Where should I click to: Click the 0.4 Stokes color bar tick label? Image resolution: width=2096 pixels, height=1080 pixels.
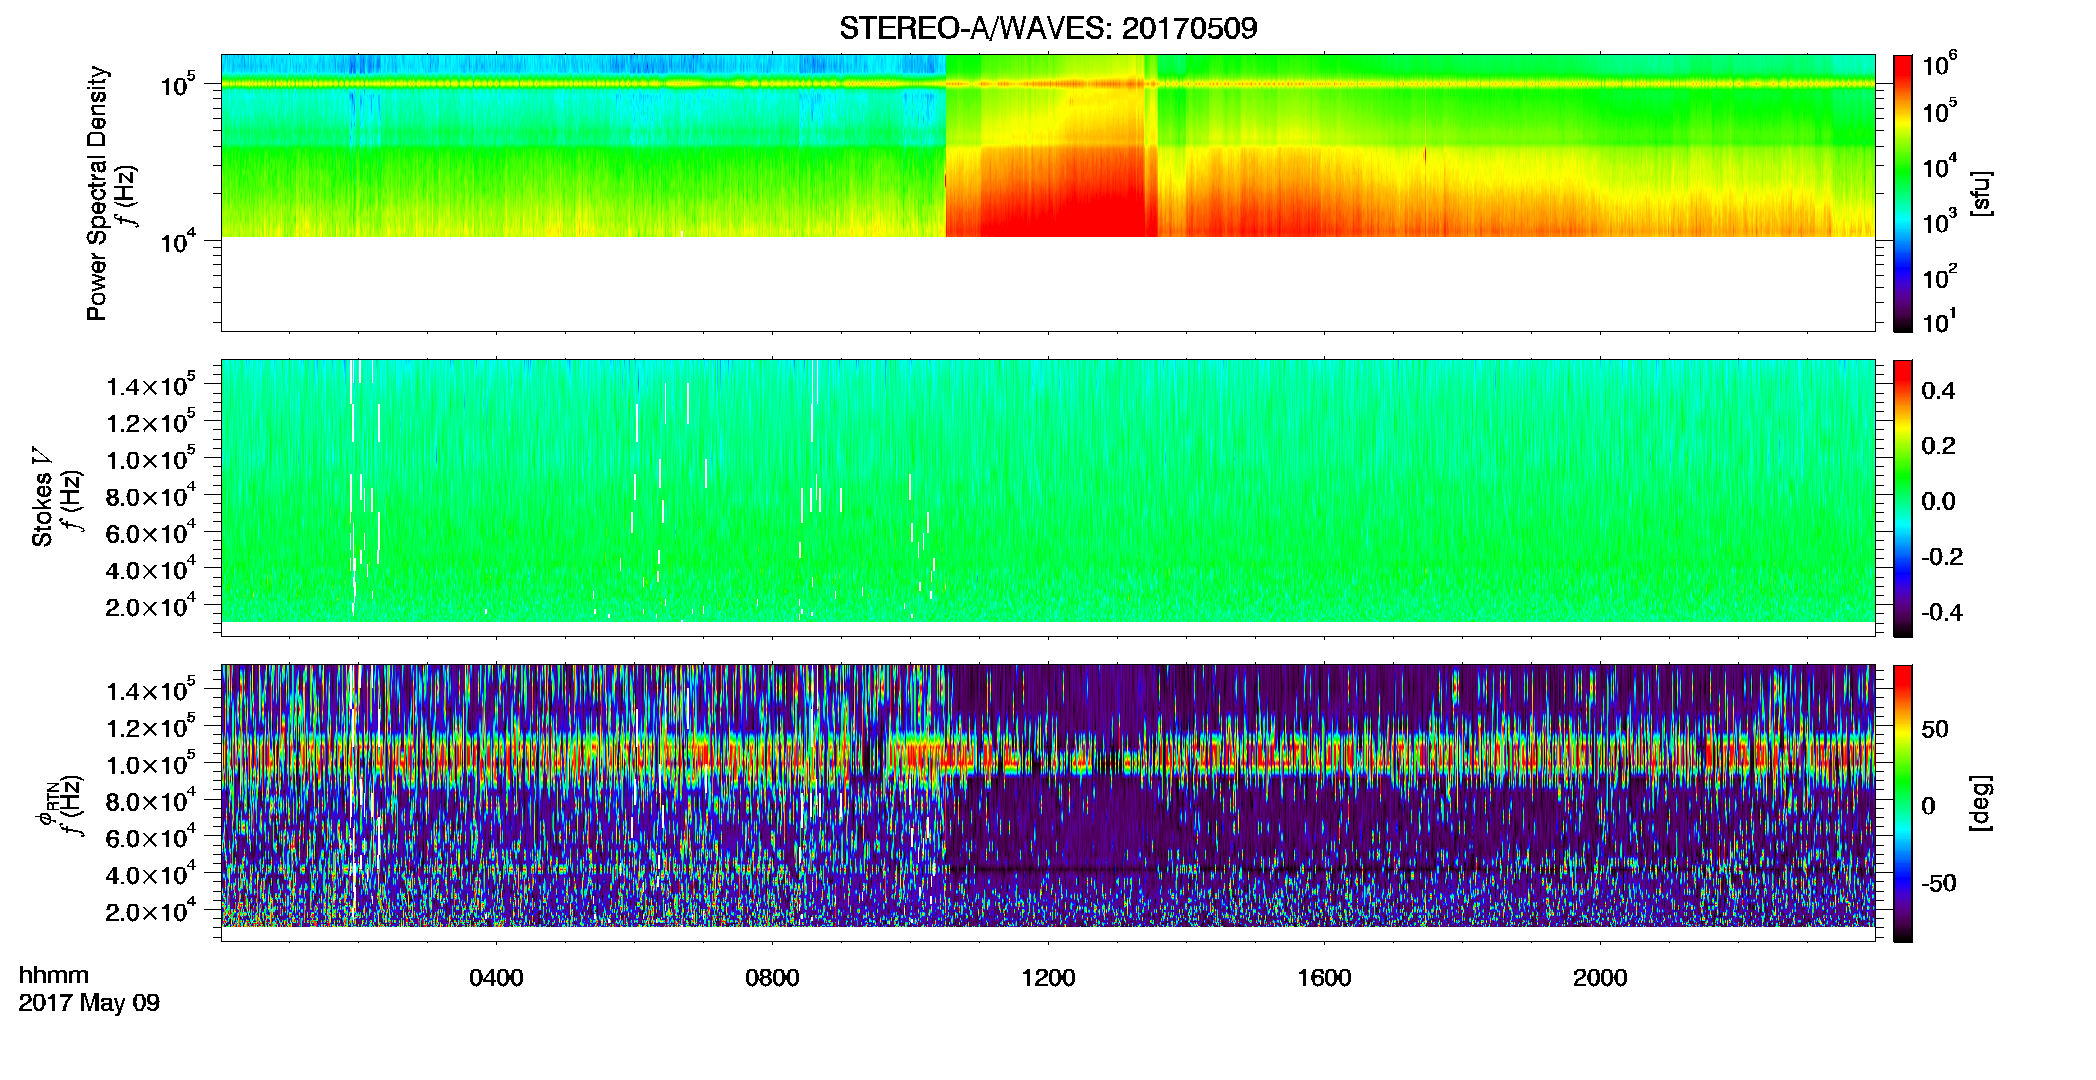point(1938,391)
